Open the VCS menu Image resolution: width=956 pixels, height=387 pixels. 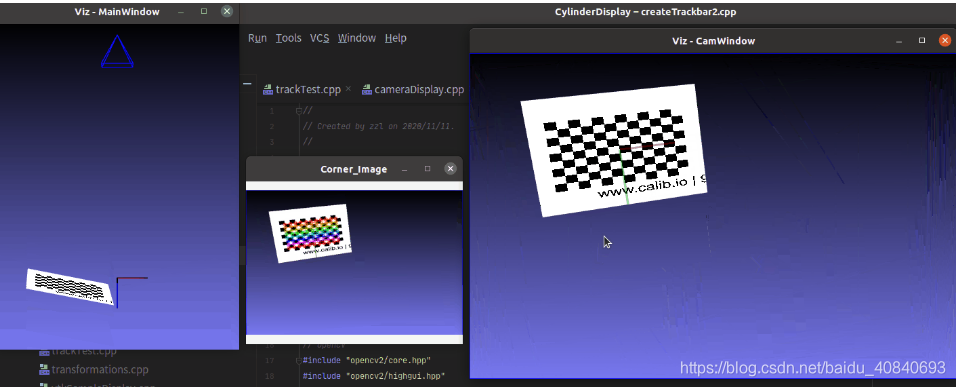tap(319, 38)
